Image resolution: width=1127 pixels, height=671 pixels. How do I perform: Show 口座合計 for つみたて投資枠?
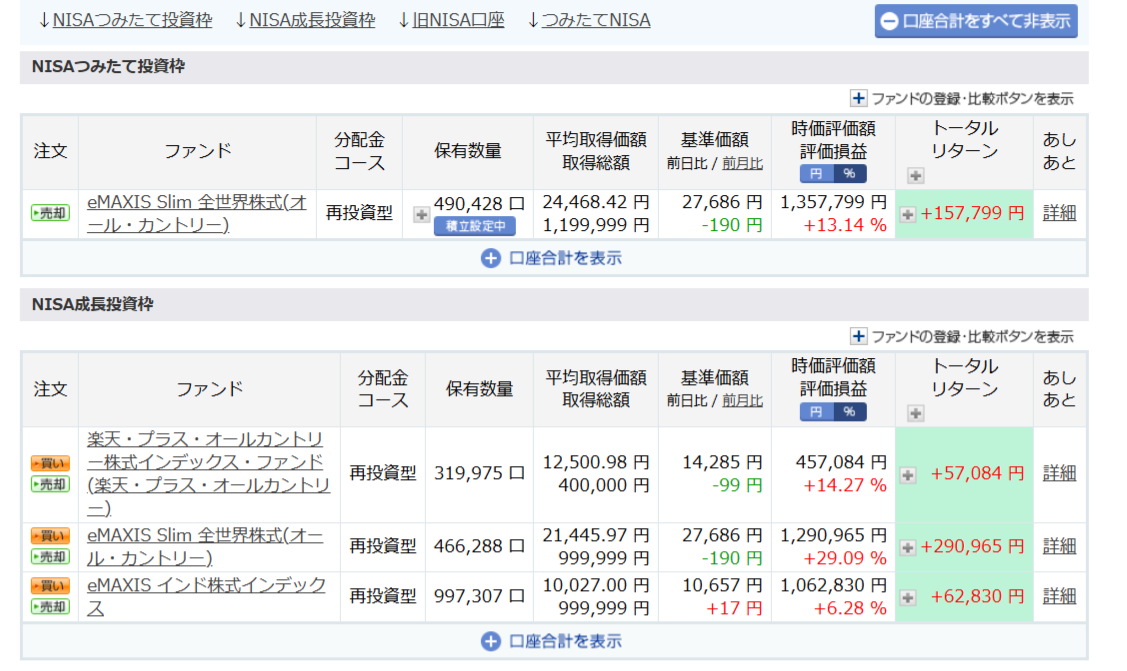[x=551, y=258]
